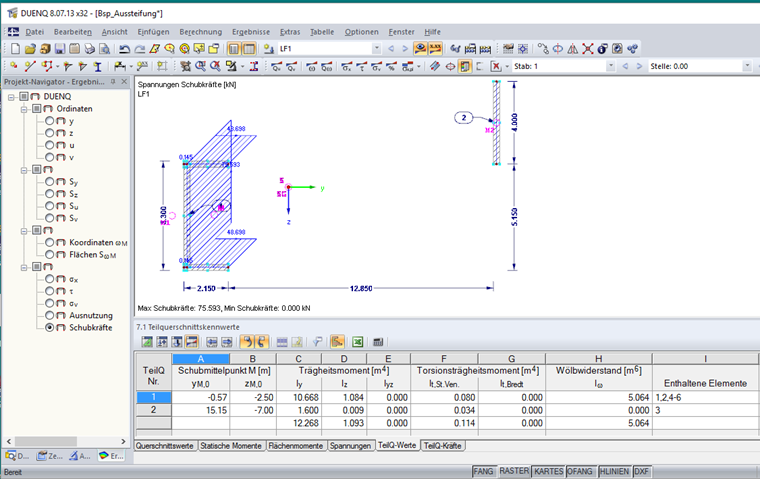Collapse the DUENQ root tree node
Viewport: 760px width, 479px height.
click(x=11, y=97)
